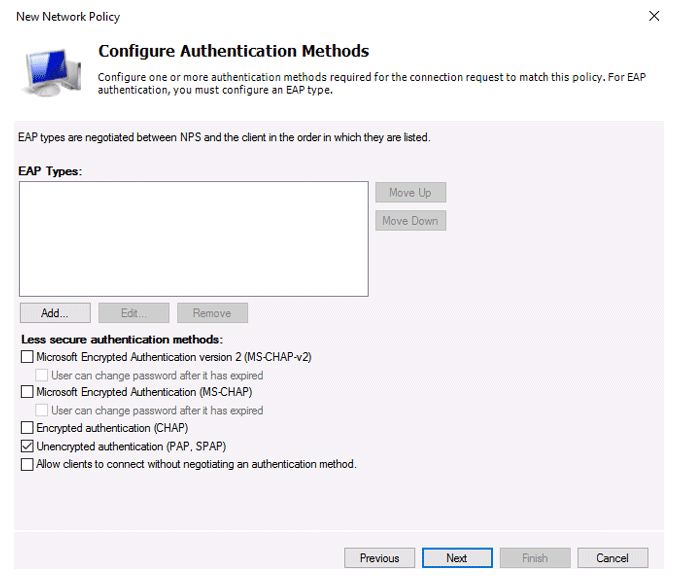This screenshot has width=677, height=585.
Task: Cancel the network policy wizard
Action: coord(613,558)
